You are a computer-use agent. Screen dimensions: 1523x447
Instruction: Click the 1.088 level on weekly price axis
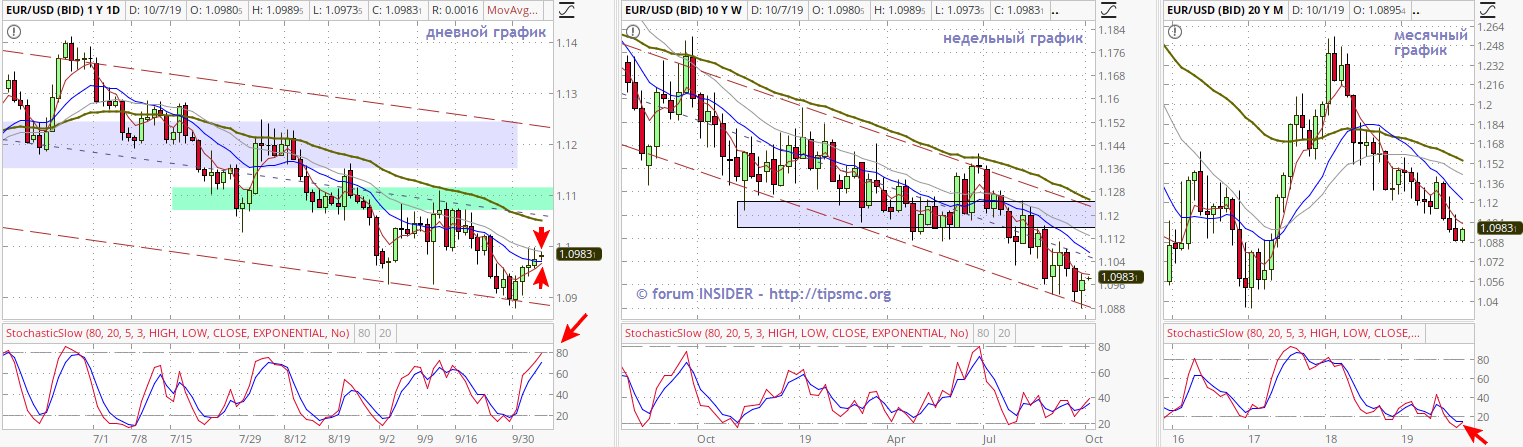pos(1112,308)
